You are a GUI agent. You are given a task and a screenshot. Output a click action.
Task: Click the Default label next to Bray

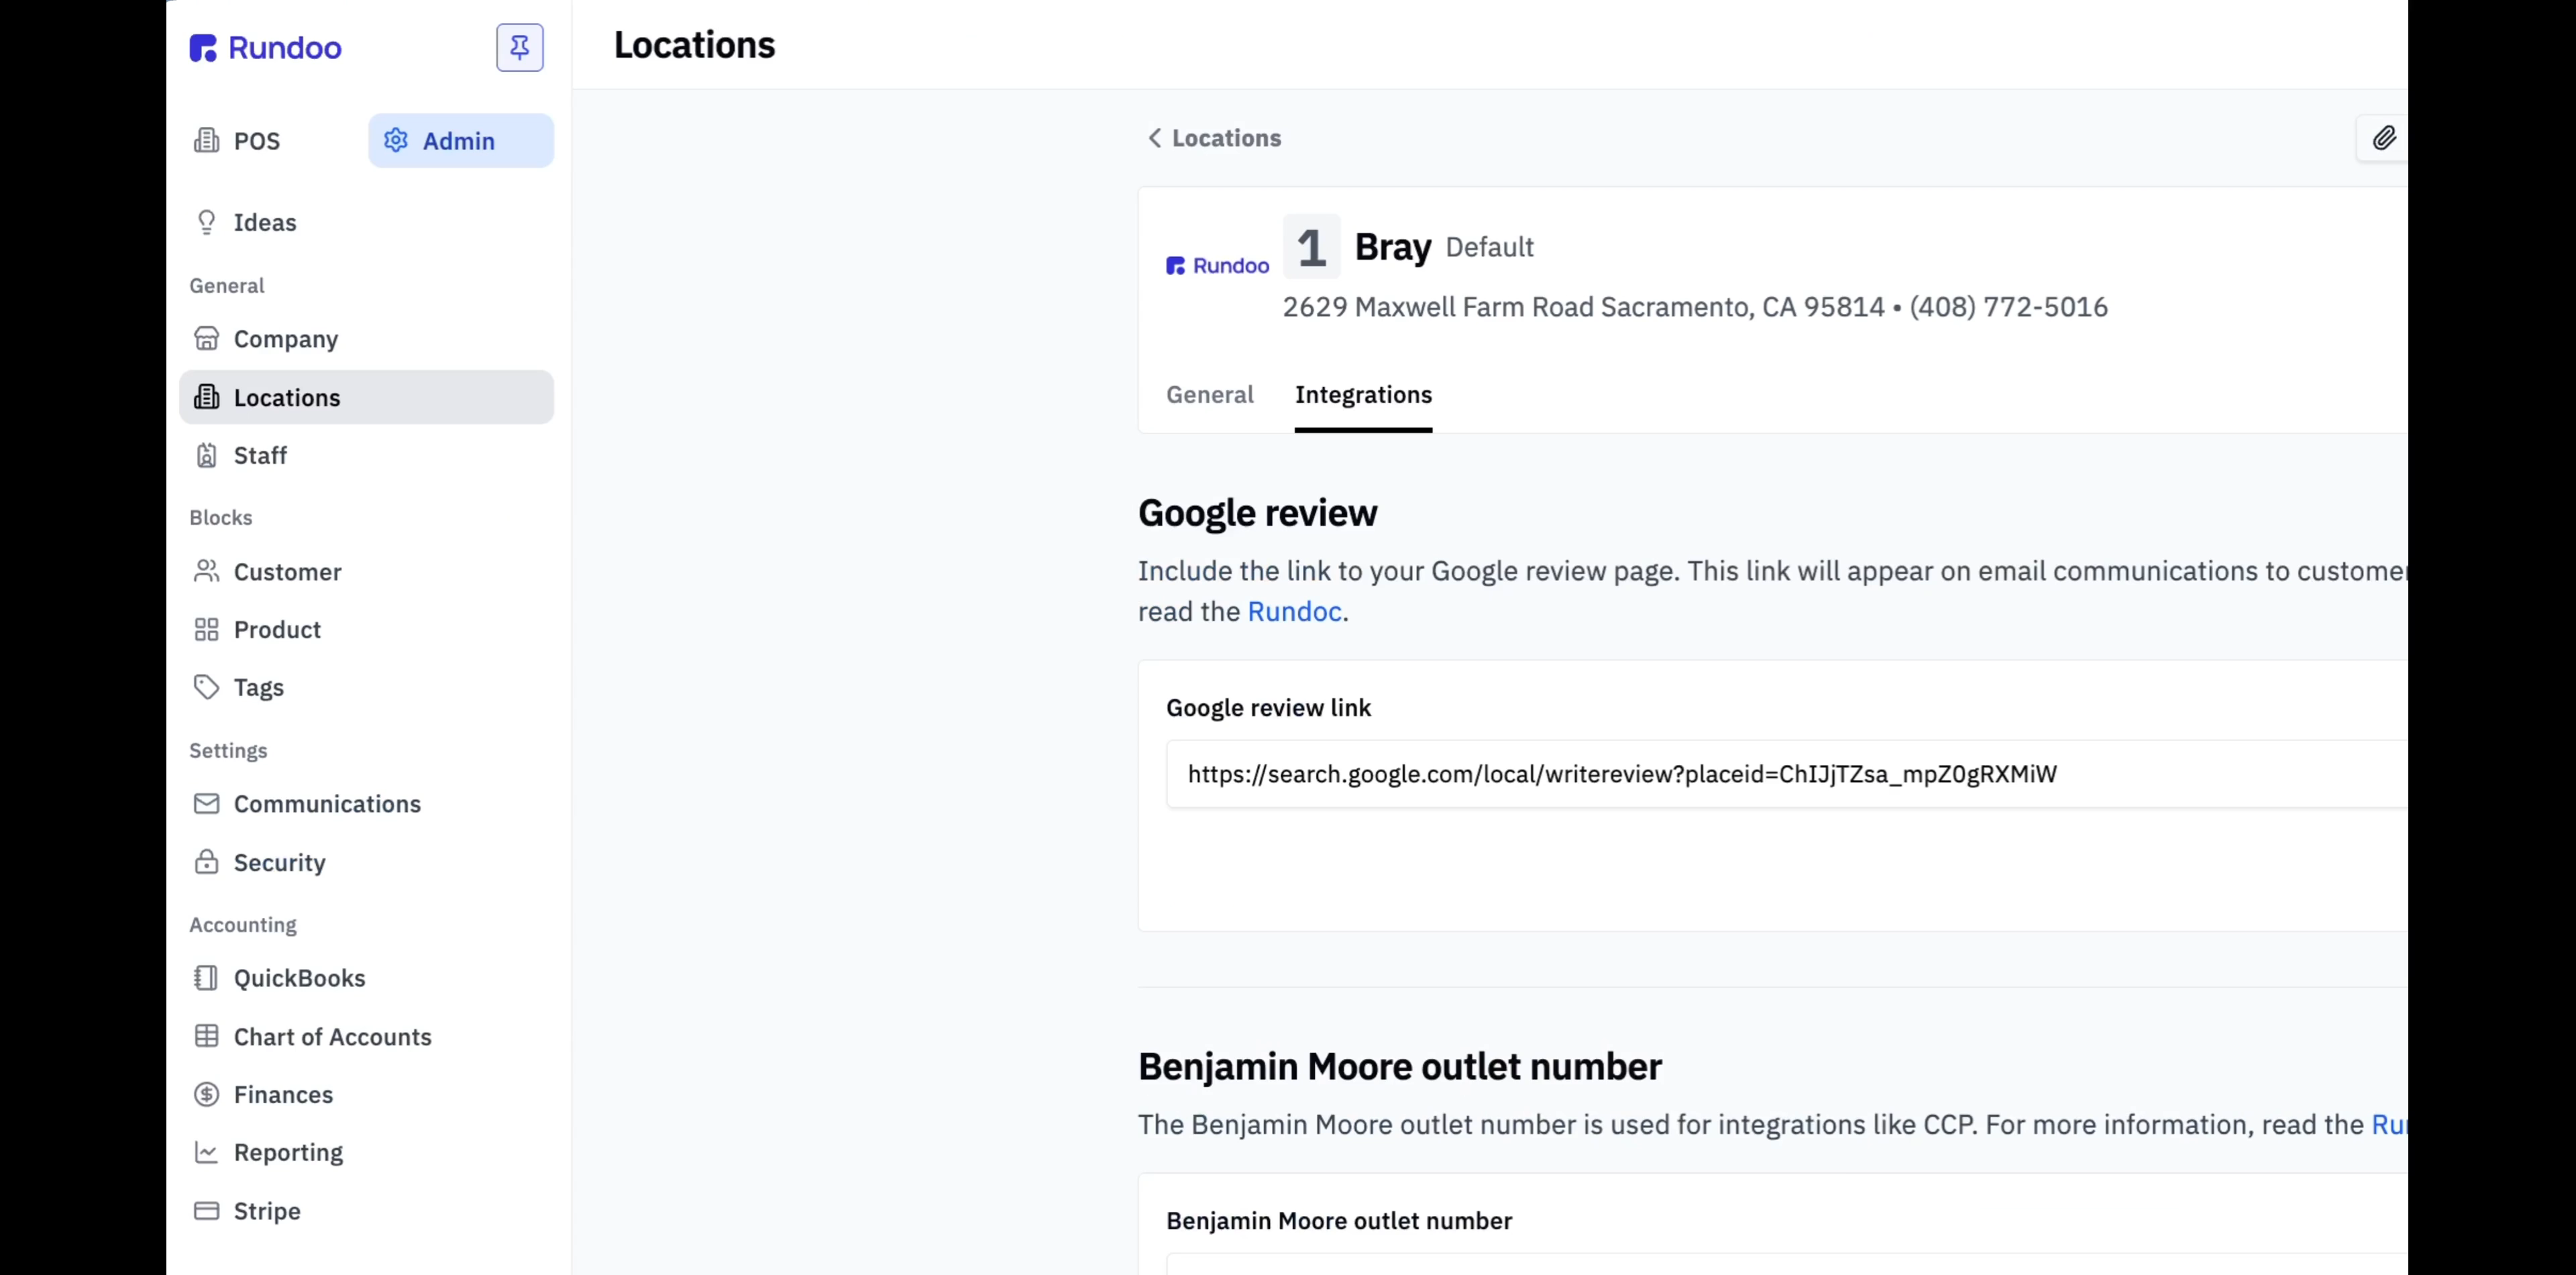tap(1489, 247)
